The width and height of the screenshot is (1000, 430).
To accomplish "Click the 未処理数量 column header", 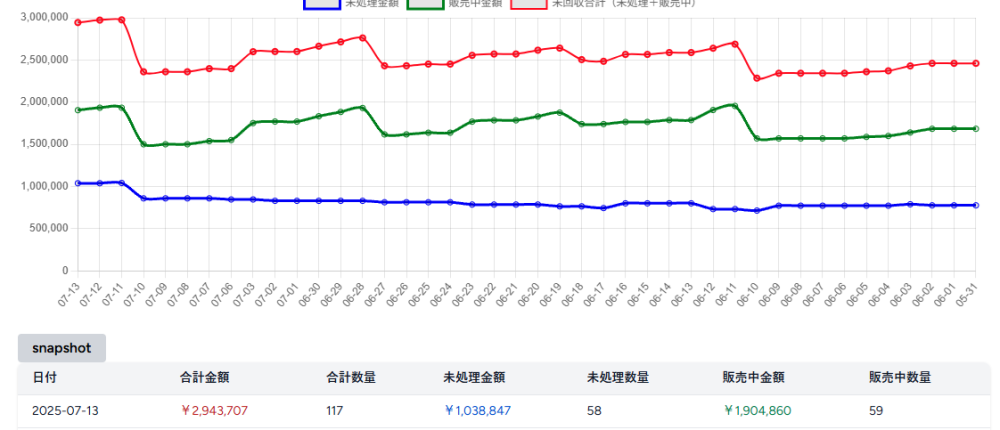I will [x=618, y=378].
